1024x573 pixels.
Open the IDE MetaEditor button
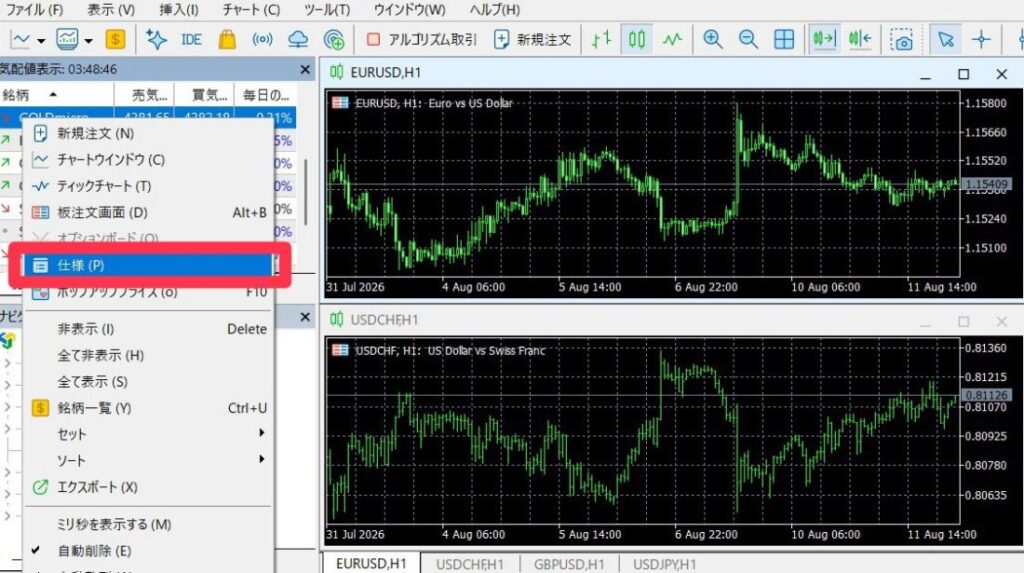191,40
